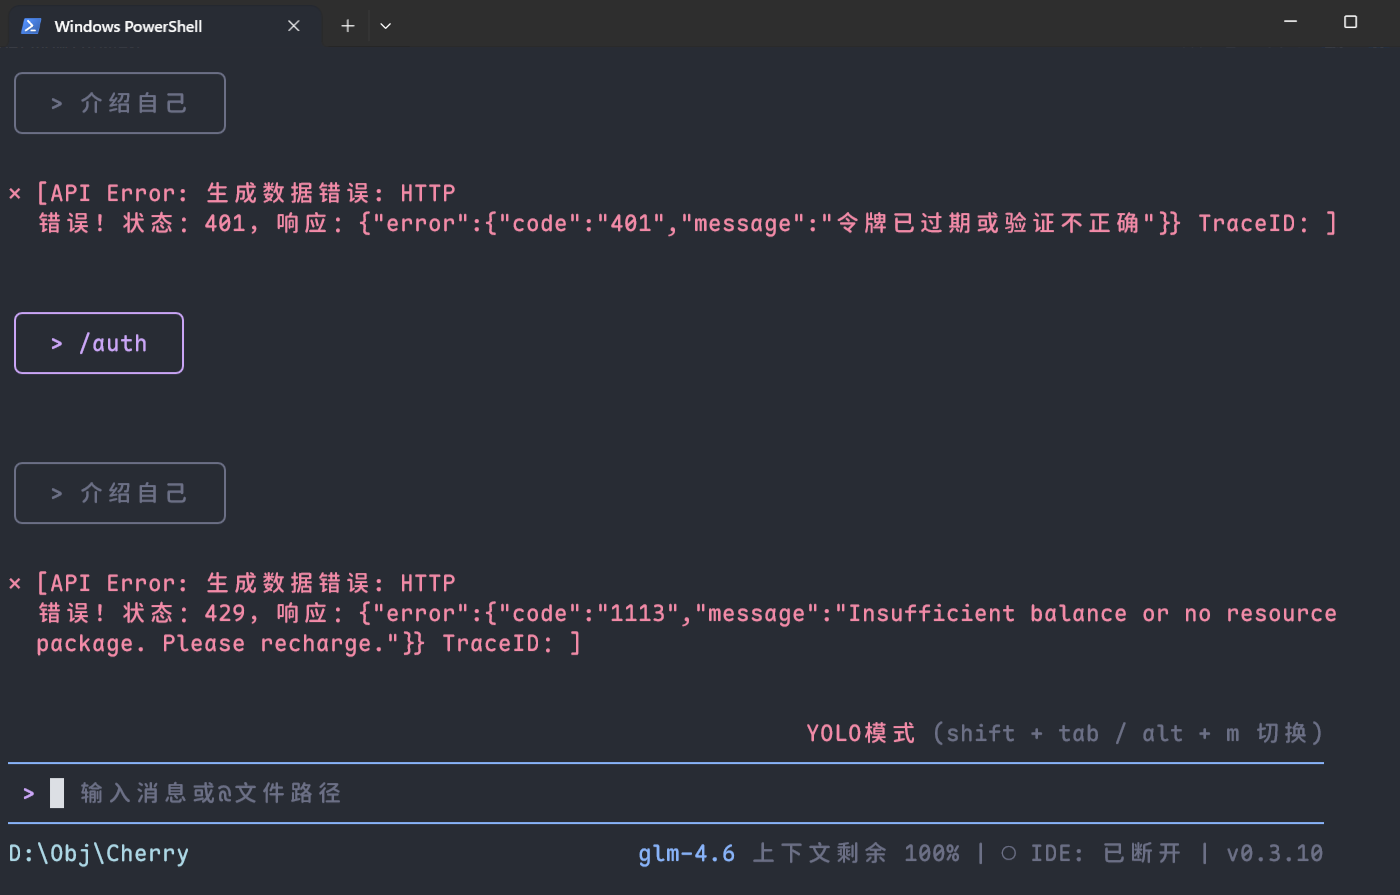The height and width of the screenshot is (895, 1400).
Task: Click the v0.3.10 version label
Action: point(1274,853)
